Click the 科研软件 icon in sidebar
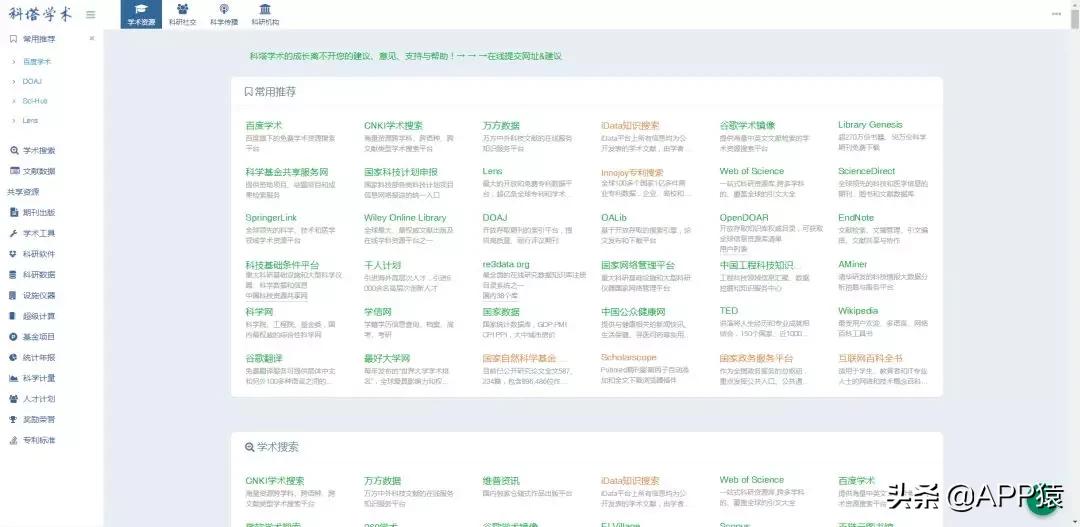The image size is (1080, 527). (x=14, y=254)
